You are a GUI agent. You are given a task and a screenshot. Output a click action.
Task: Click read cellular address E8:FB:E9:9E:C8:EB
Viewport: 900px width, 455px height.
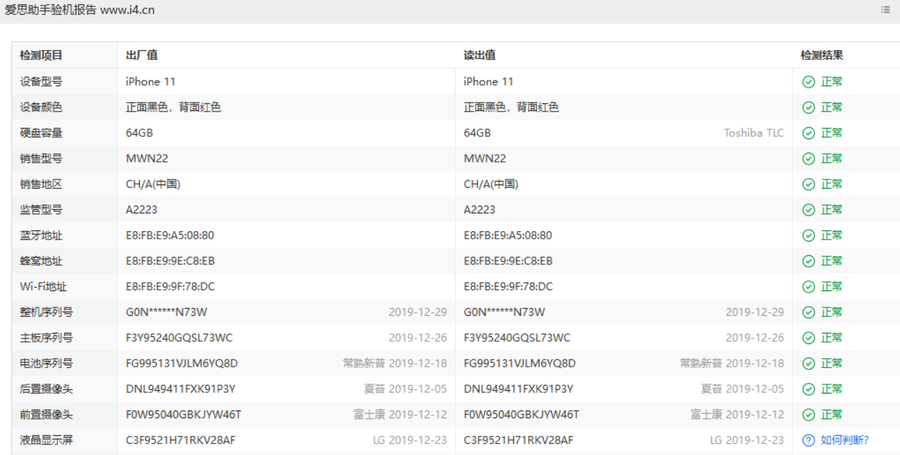[x=508, y=261]
